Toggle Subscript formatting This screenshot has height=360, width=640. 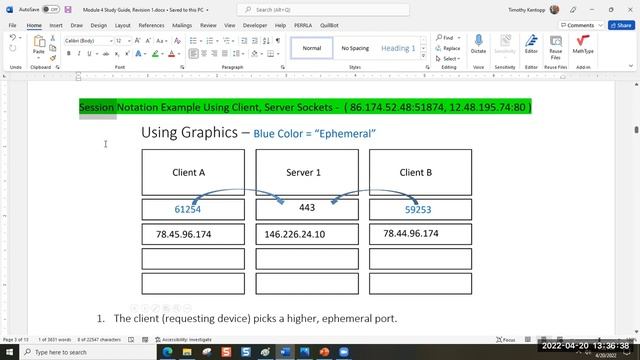tap(117, 53)
